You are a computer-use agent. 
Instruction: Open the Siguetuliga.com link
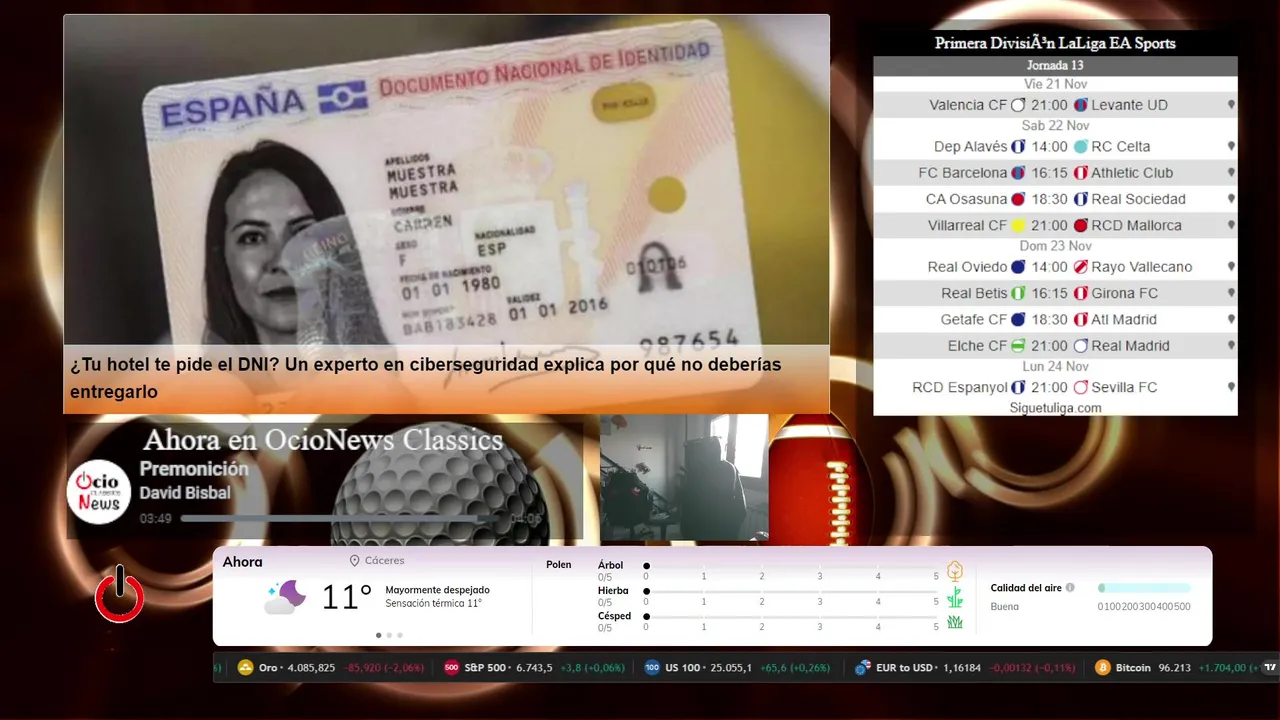click(1055, 408)
